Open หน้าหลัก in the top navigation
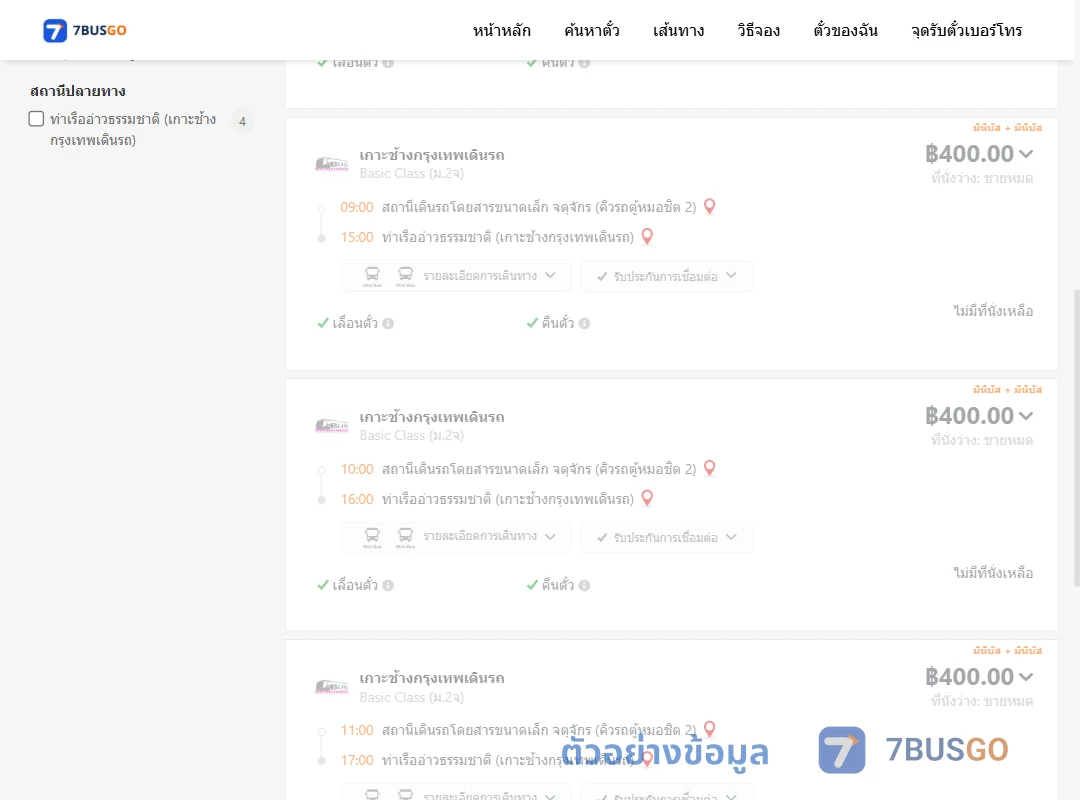 [x=501, y=30]
